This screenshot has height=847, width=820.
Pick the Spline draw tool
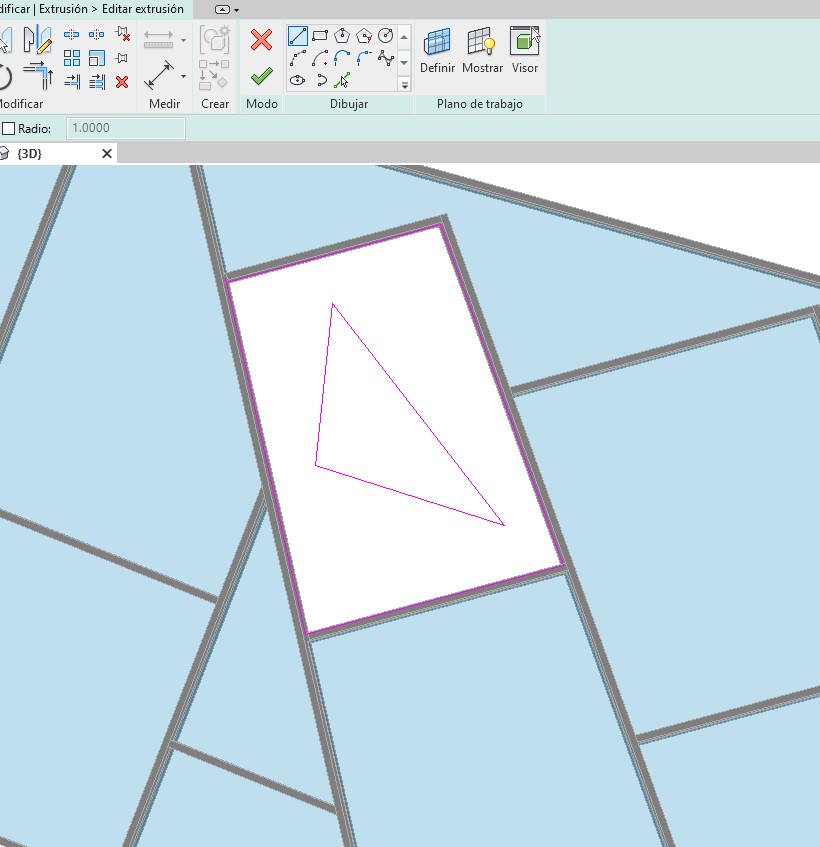(x=386, y=59)
